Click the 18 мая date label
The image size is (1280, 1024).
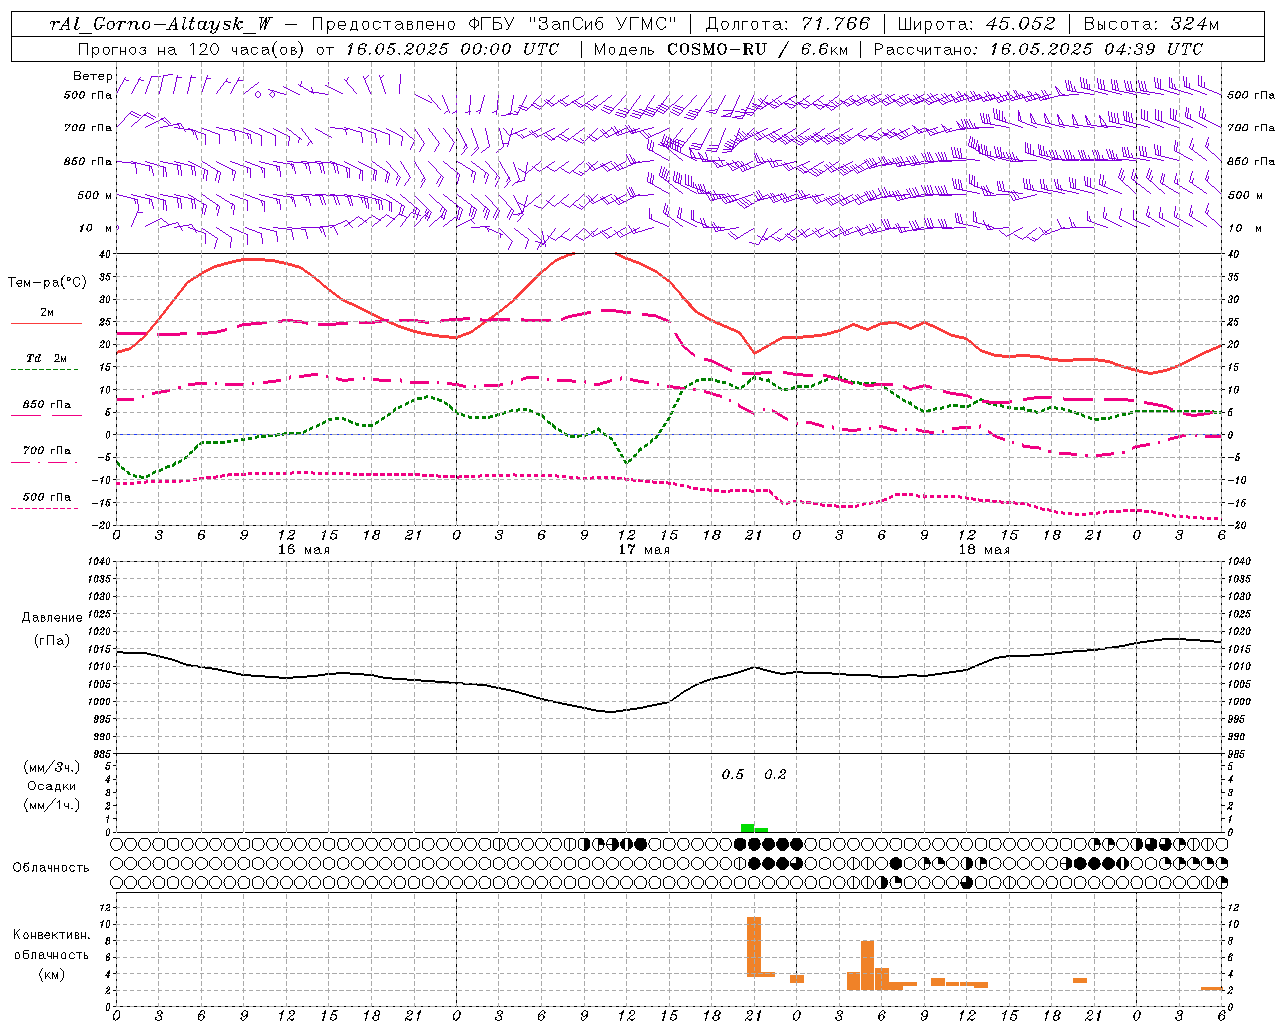tap(984, 550)
